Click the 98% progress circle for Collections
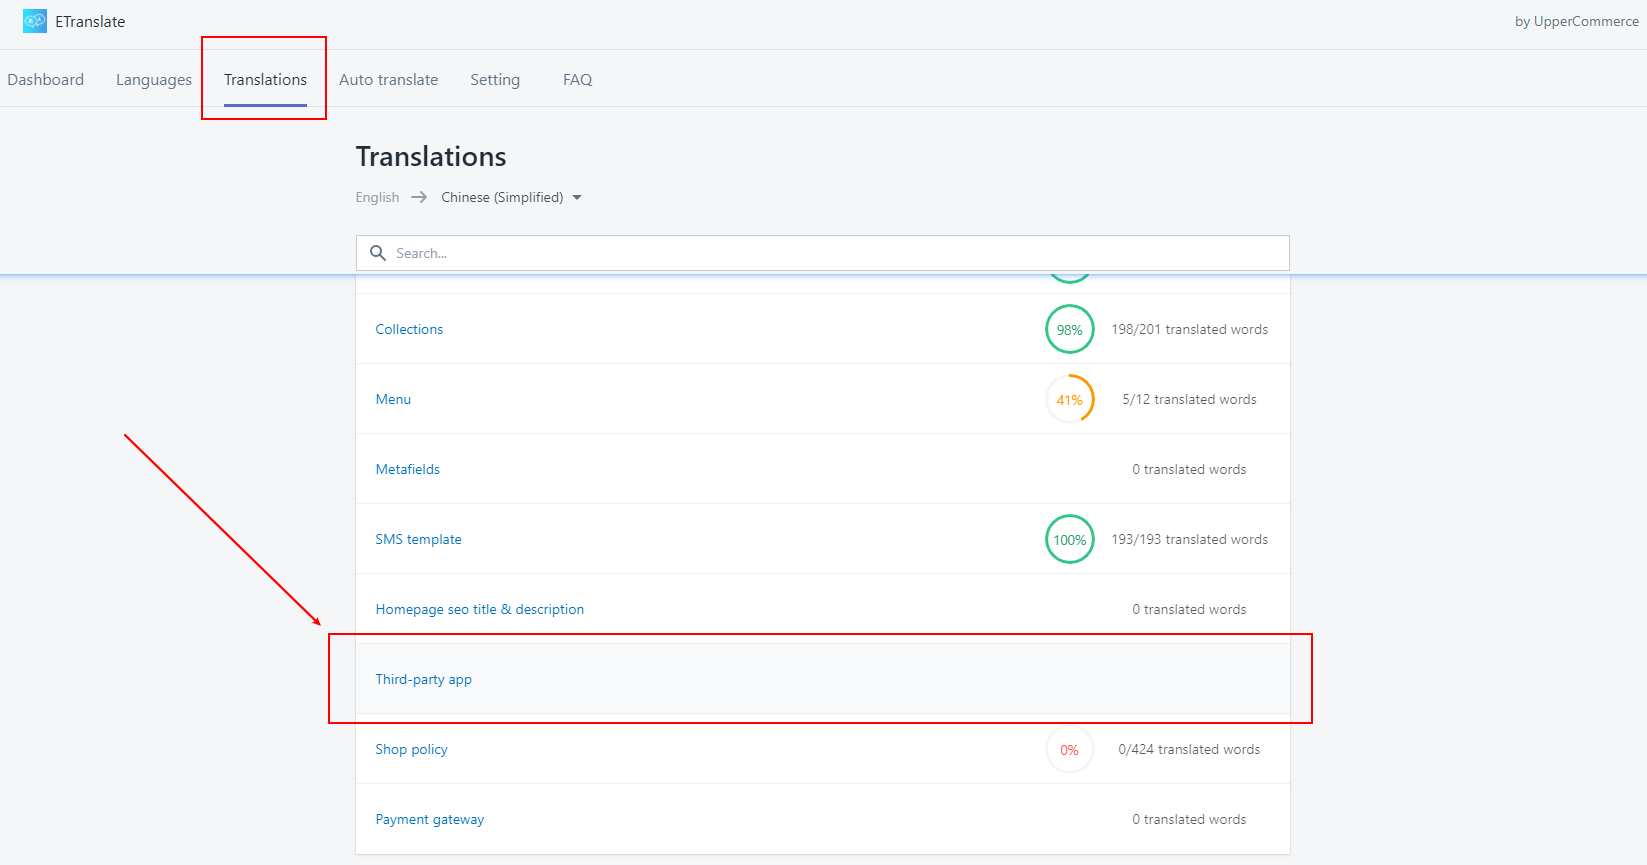1647x865 pixels. click(x=1070, y=329)
